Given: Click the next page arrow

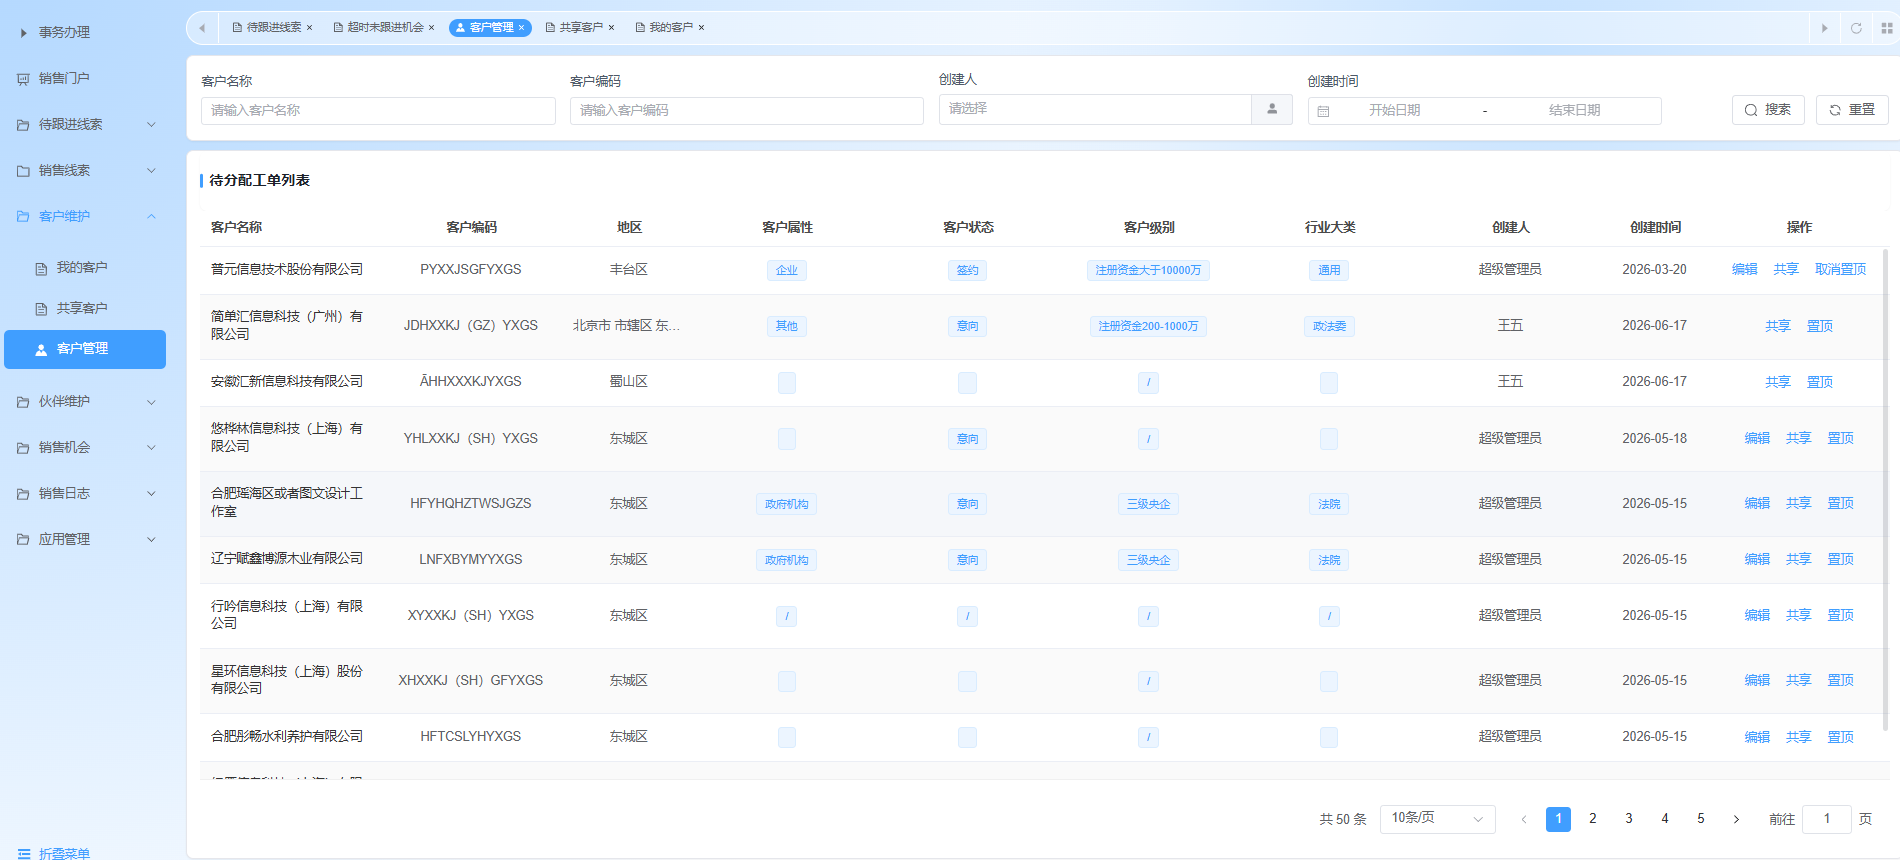Looking at the screenshot, I should (x=1736, y=820).
